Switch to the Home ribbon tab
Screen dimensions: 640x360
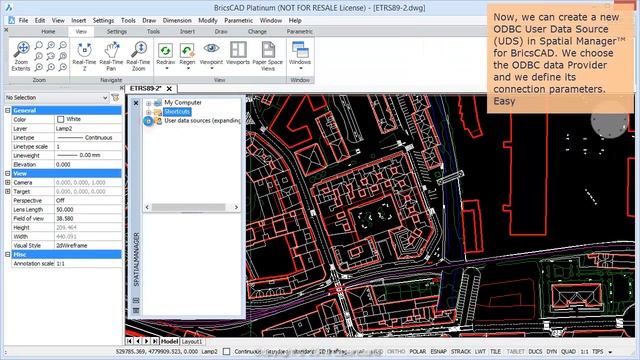48,31
